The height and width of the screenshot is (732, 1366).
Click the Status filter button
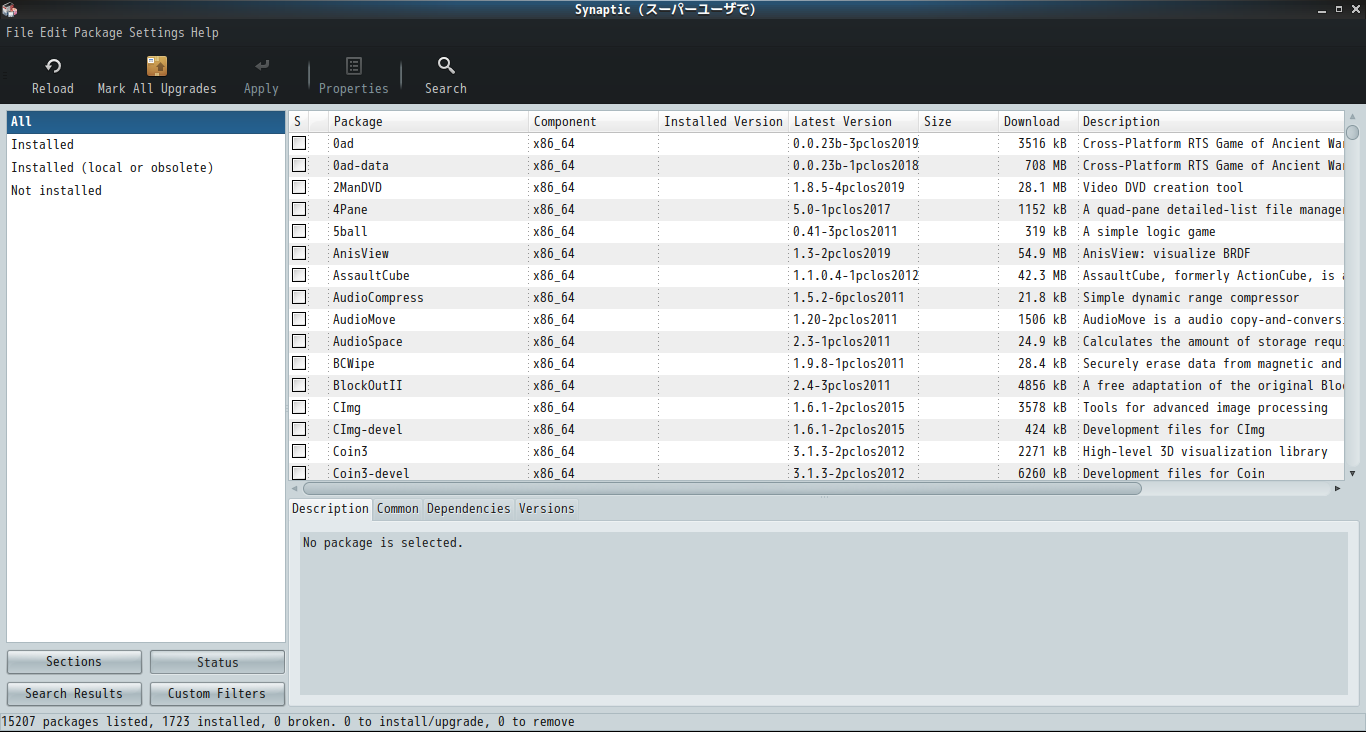(217, 662)
